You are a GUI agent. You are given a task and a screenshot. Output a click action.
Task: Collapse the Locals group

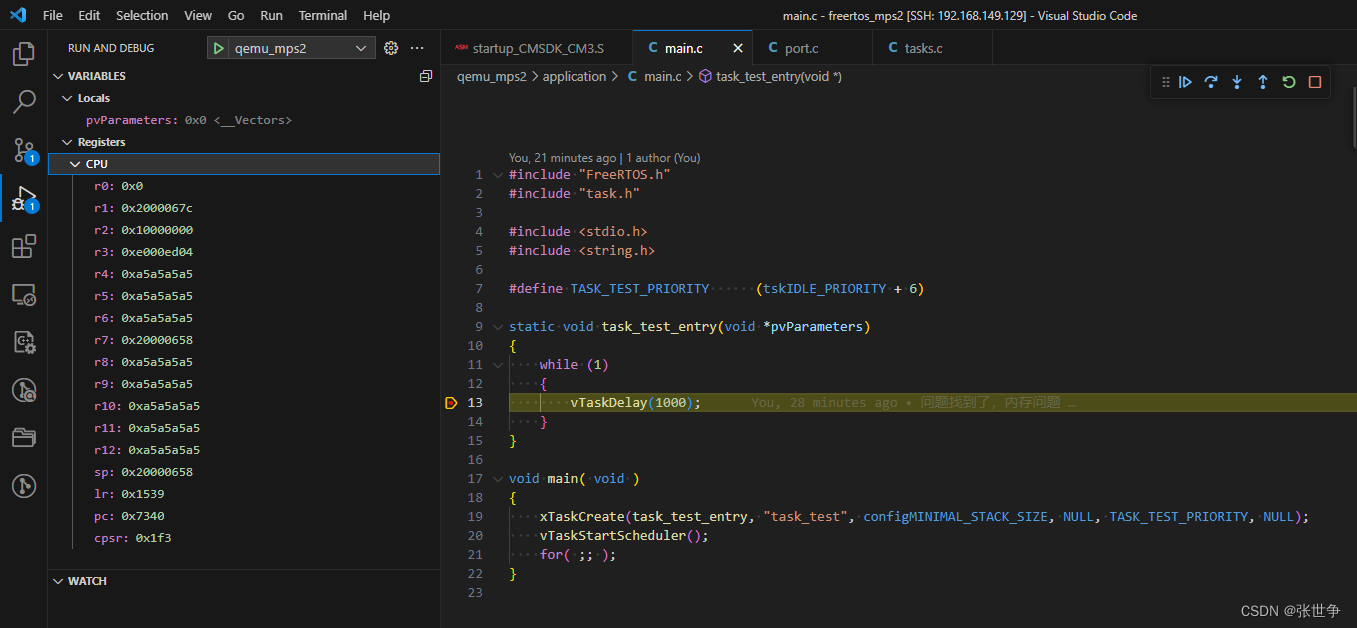[68, 98]
